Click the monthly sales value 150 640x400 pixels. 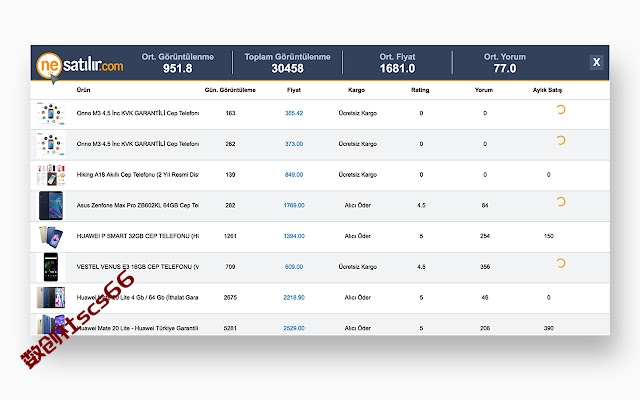549,236
